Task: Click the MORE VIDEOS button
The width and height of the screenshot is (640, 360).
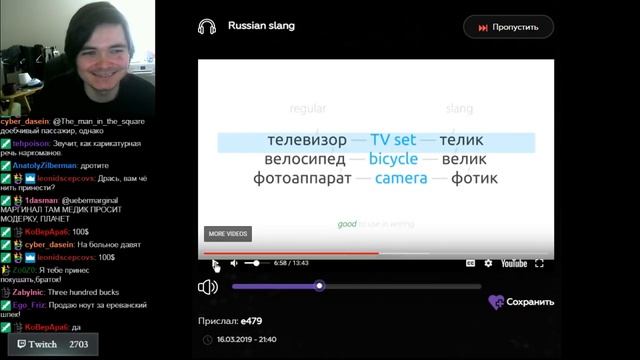Action: (x=228, y=234)
